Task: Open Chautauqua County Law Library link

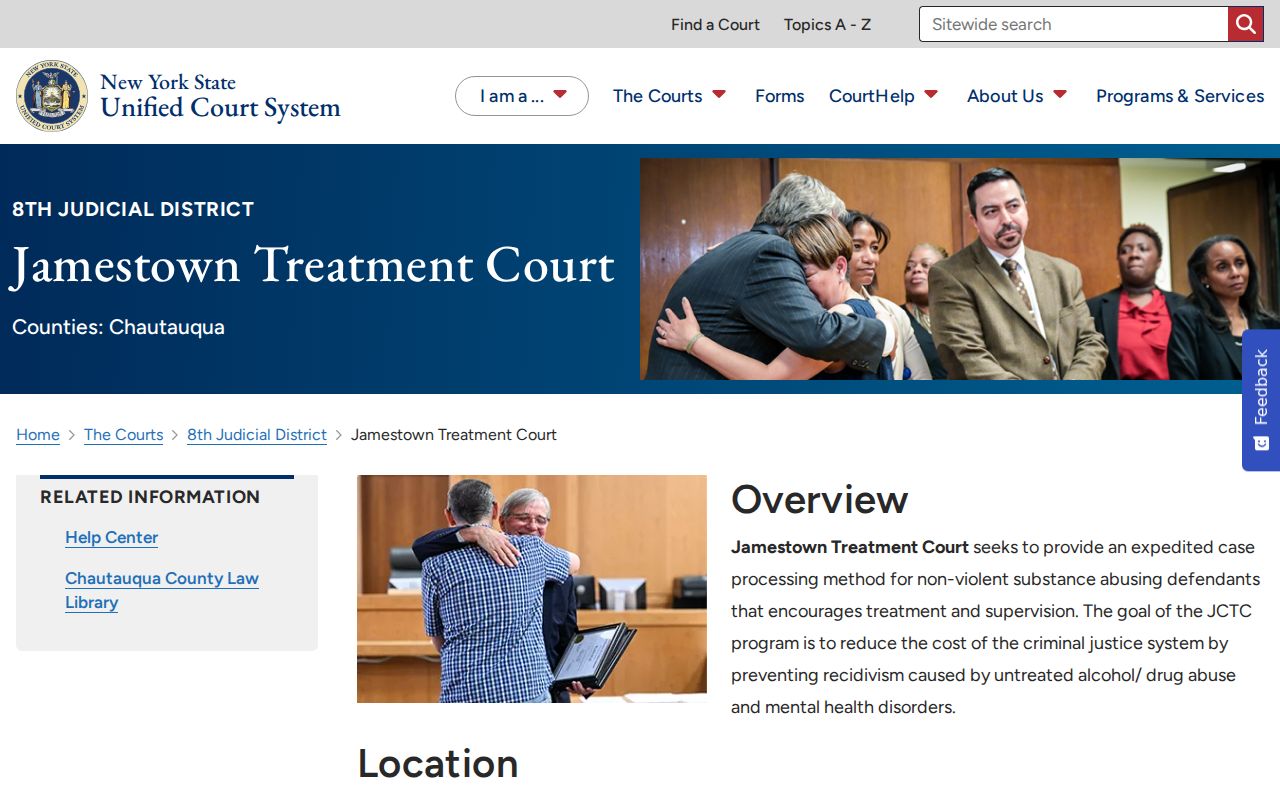Action: click(x=162, y=590)
